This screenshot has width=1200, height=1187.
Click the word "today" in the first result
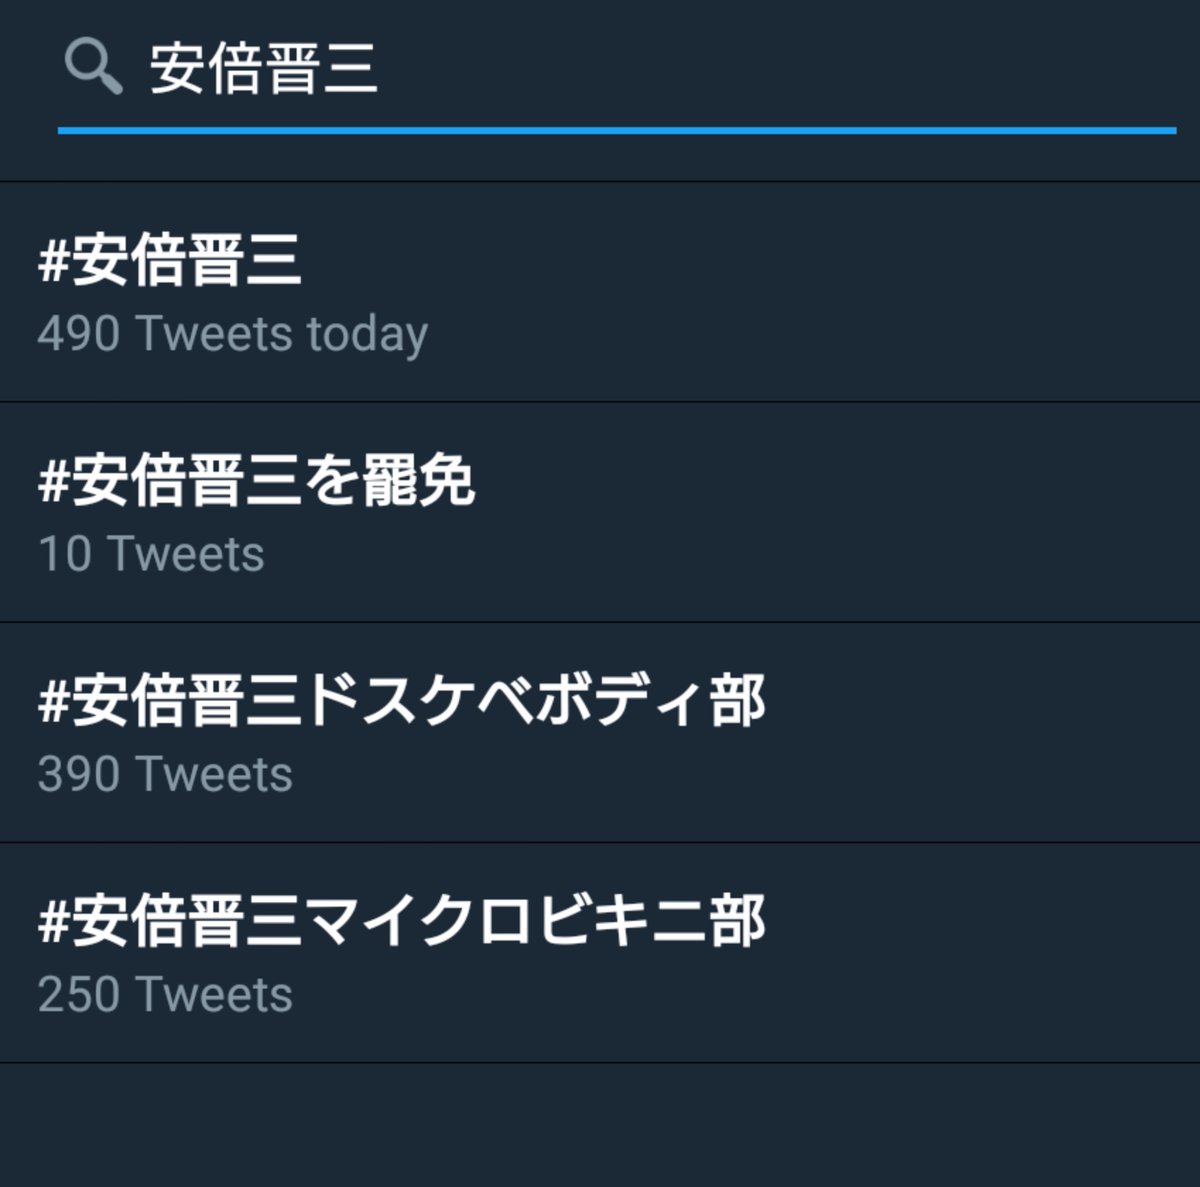[367, 334]
